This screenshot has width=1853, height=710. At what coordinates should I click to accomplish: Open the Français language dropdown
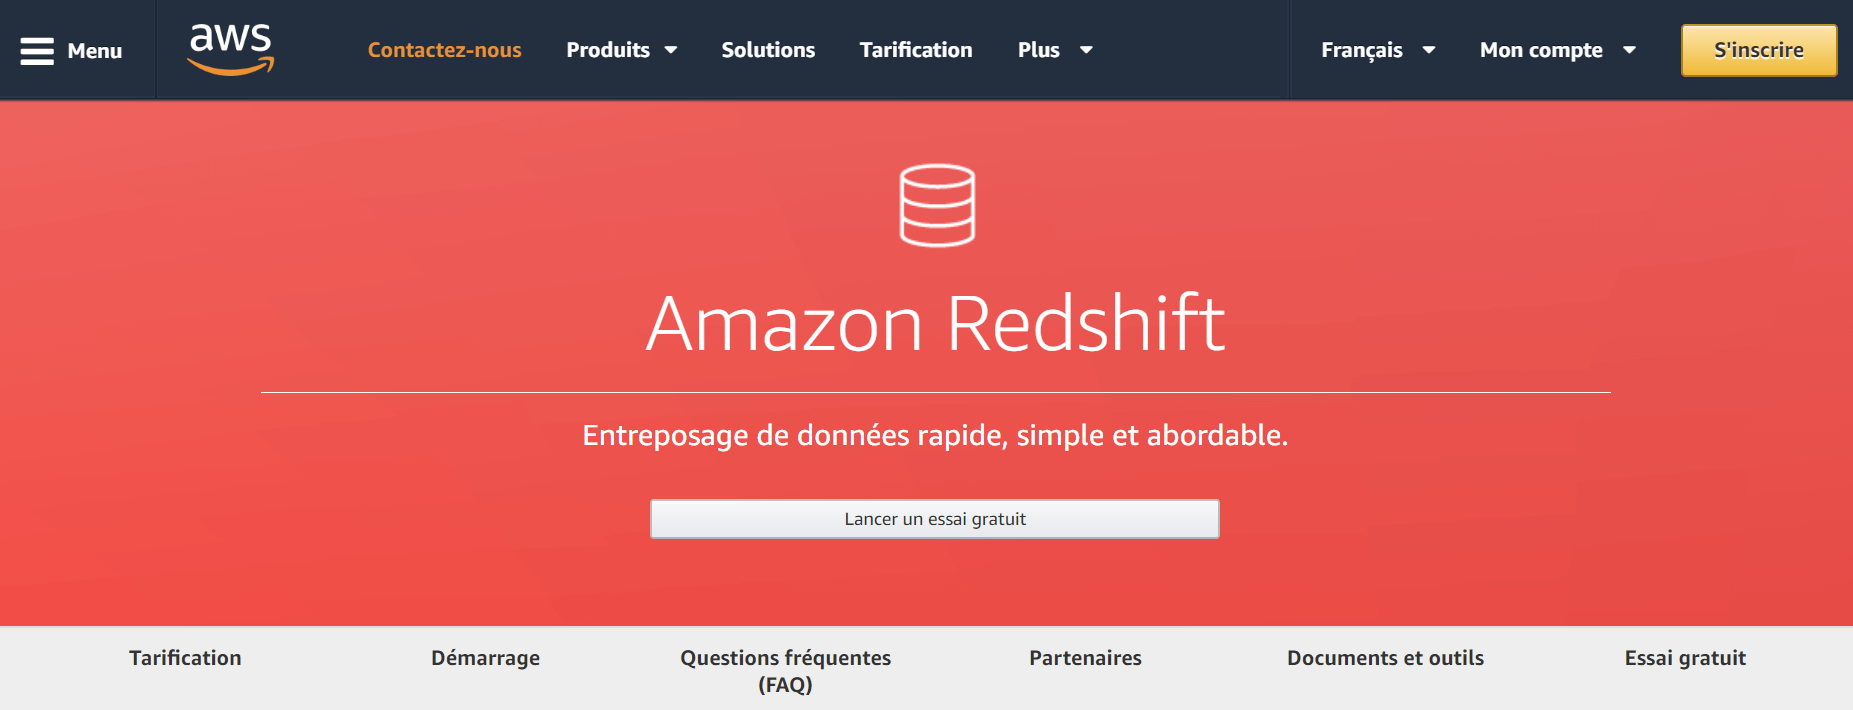click(x=1378, y=50)
